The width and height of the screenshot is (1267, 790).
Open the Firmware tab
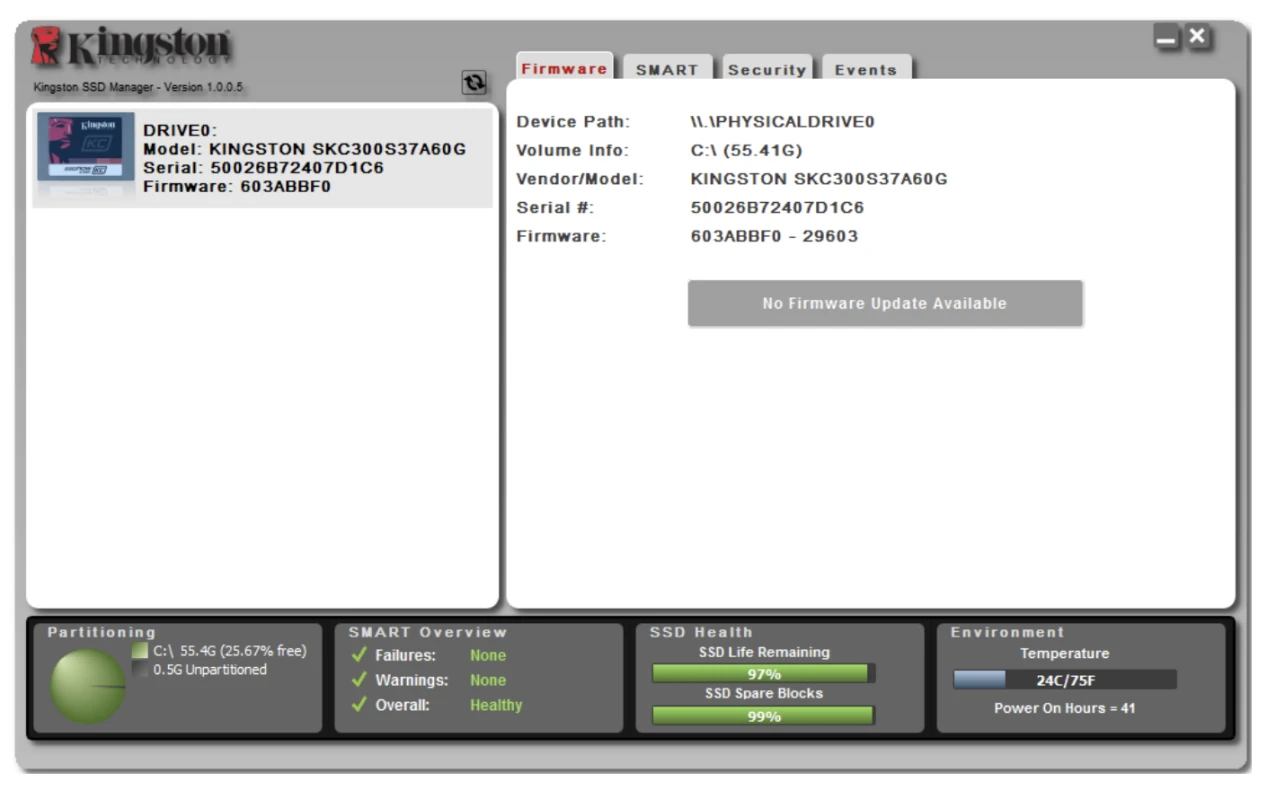click(564, 68)
